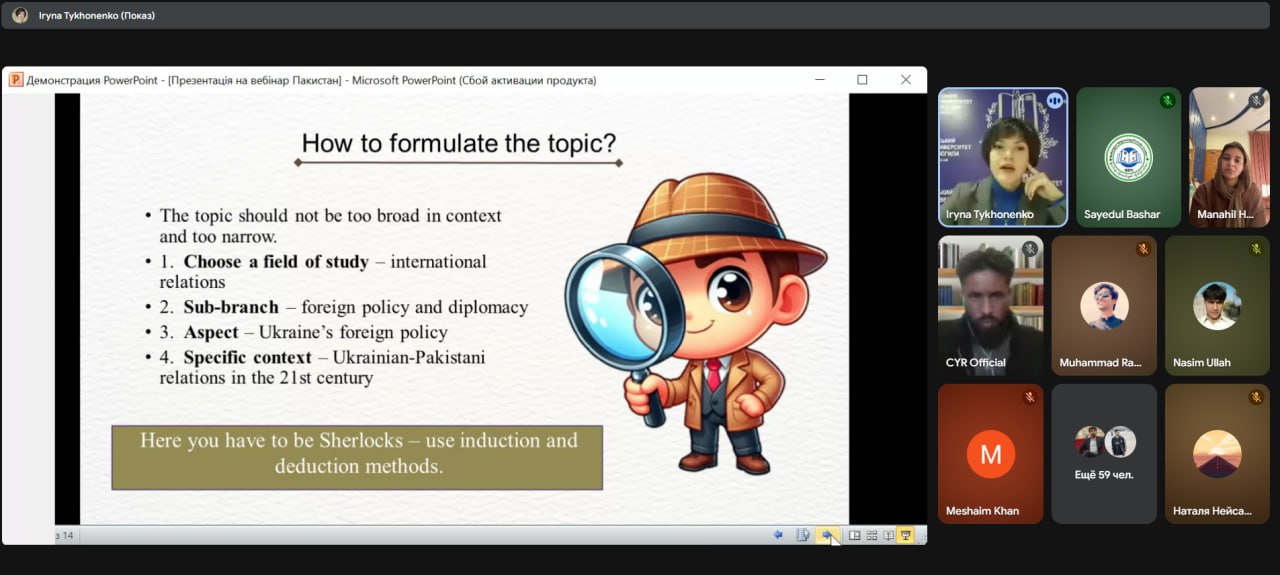Go to the previous slide using blue left arrow
The height and width of the screenshot is (575, 1280).
click(778, 535)
